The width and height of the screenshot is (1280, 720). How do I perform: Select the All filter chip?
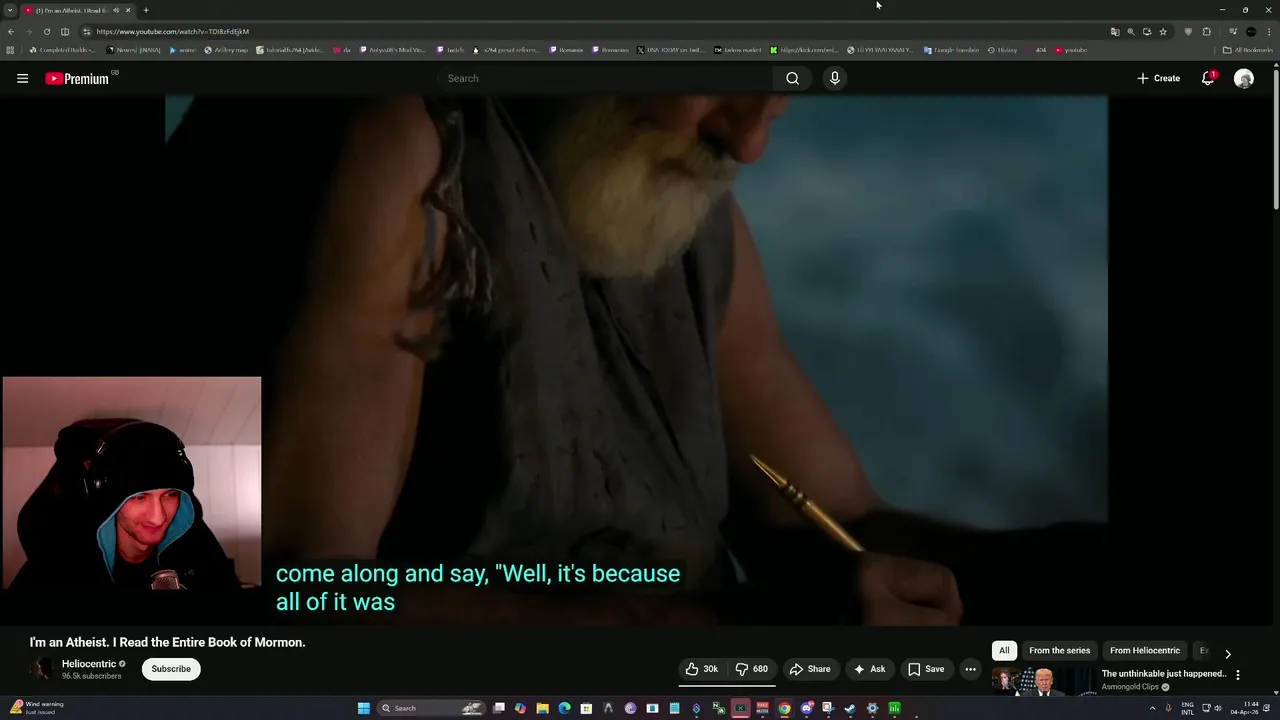(x=1004, y=650)
